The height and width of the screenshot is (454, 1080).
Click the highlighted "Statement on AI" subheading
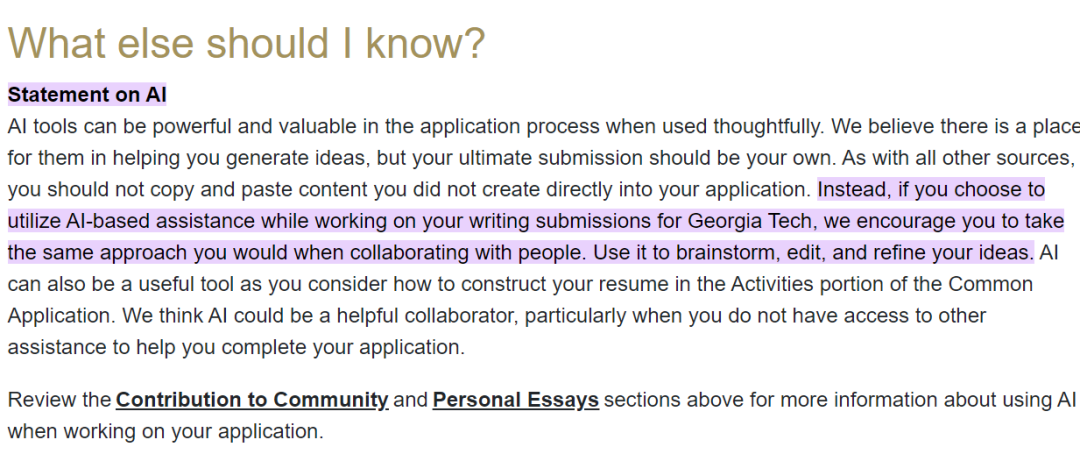87,95
